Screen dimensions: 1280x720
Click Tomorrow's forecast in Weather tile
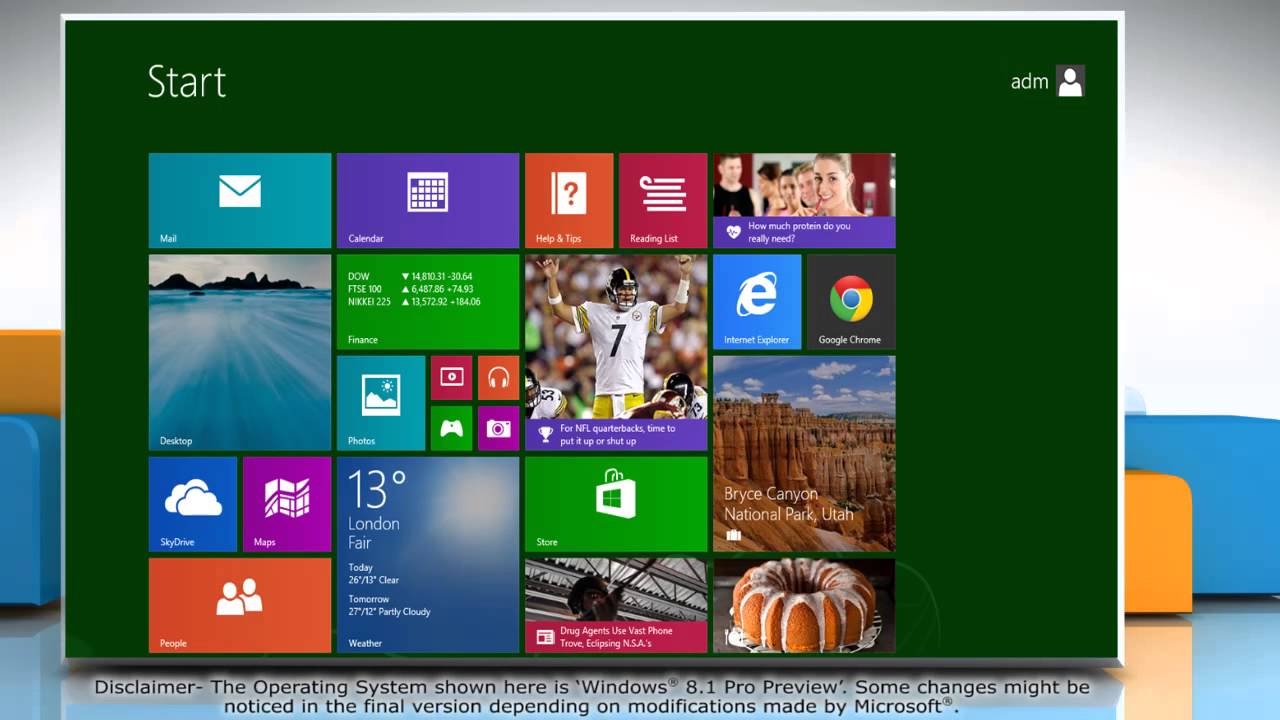[389, 606]
